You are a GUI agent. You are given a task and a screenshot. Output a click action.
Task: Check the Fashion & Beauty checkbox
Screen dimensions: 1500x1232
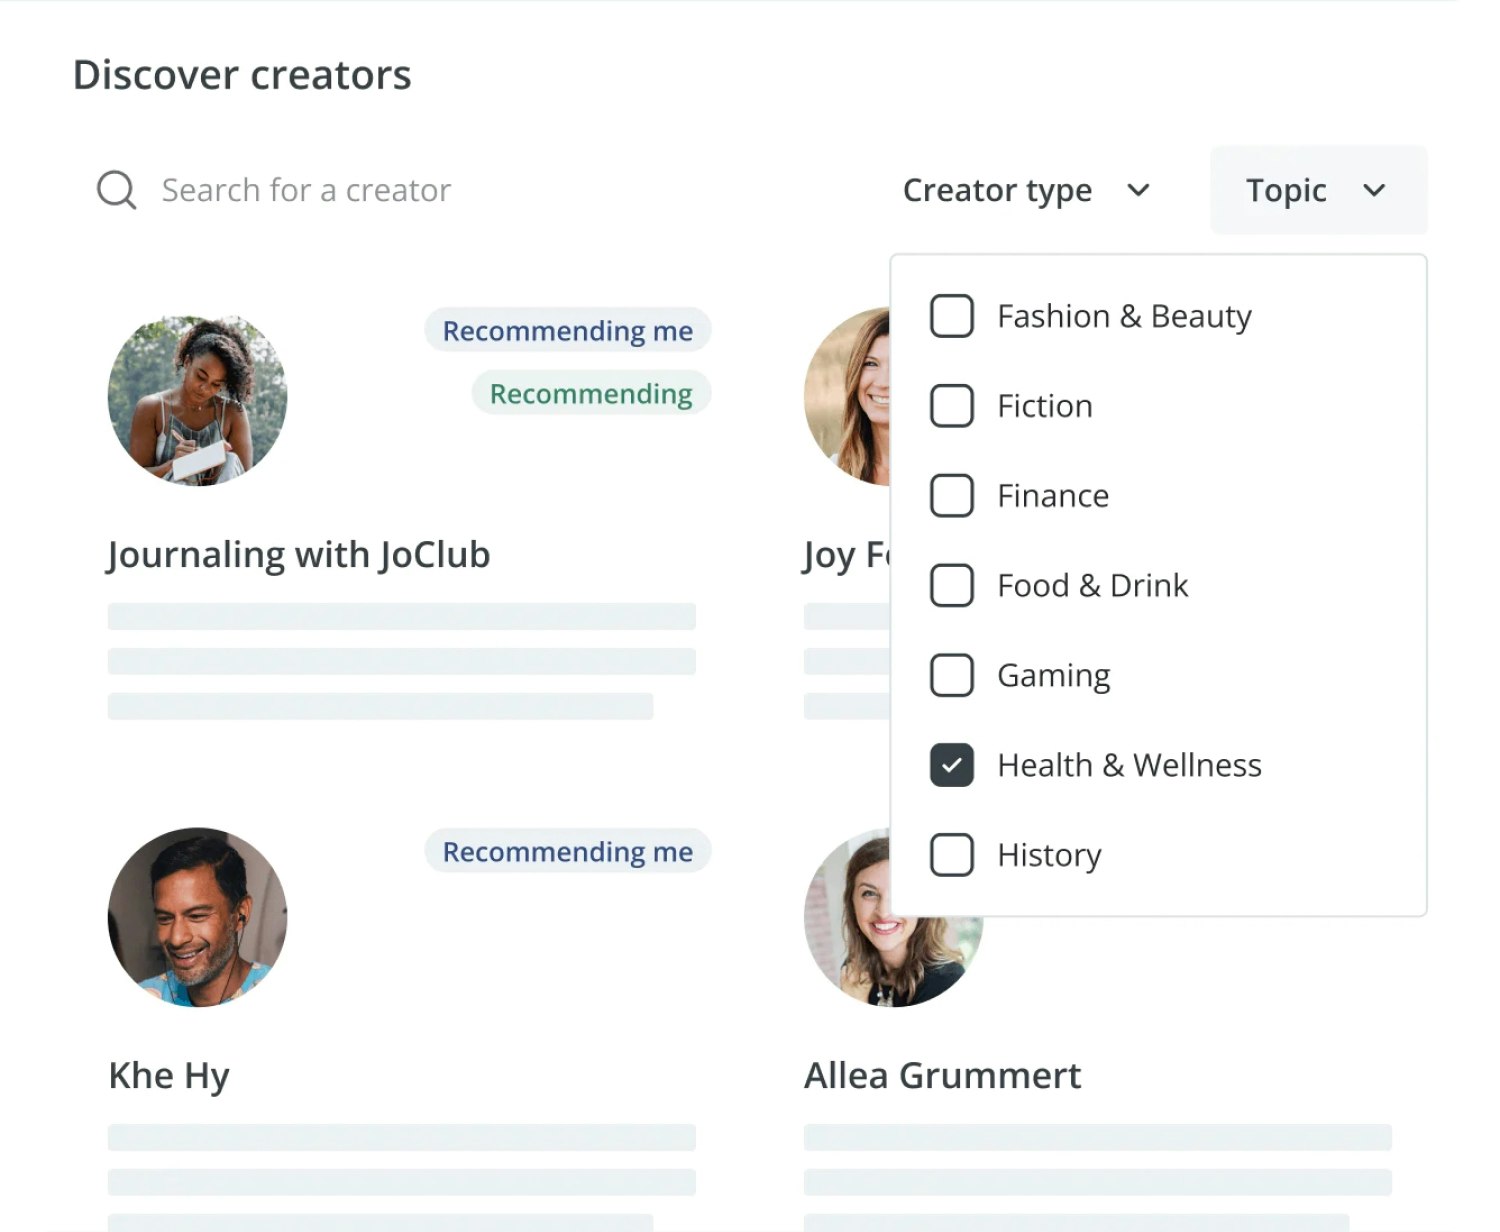(x=951, y=316)
